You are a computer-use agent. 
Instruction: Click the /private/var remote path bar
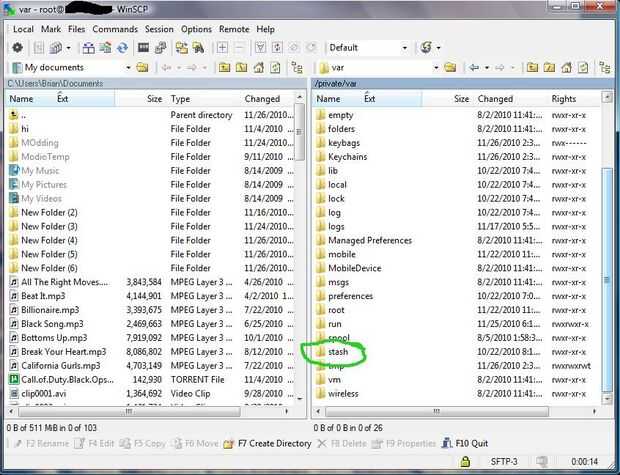click(461, 83)
